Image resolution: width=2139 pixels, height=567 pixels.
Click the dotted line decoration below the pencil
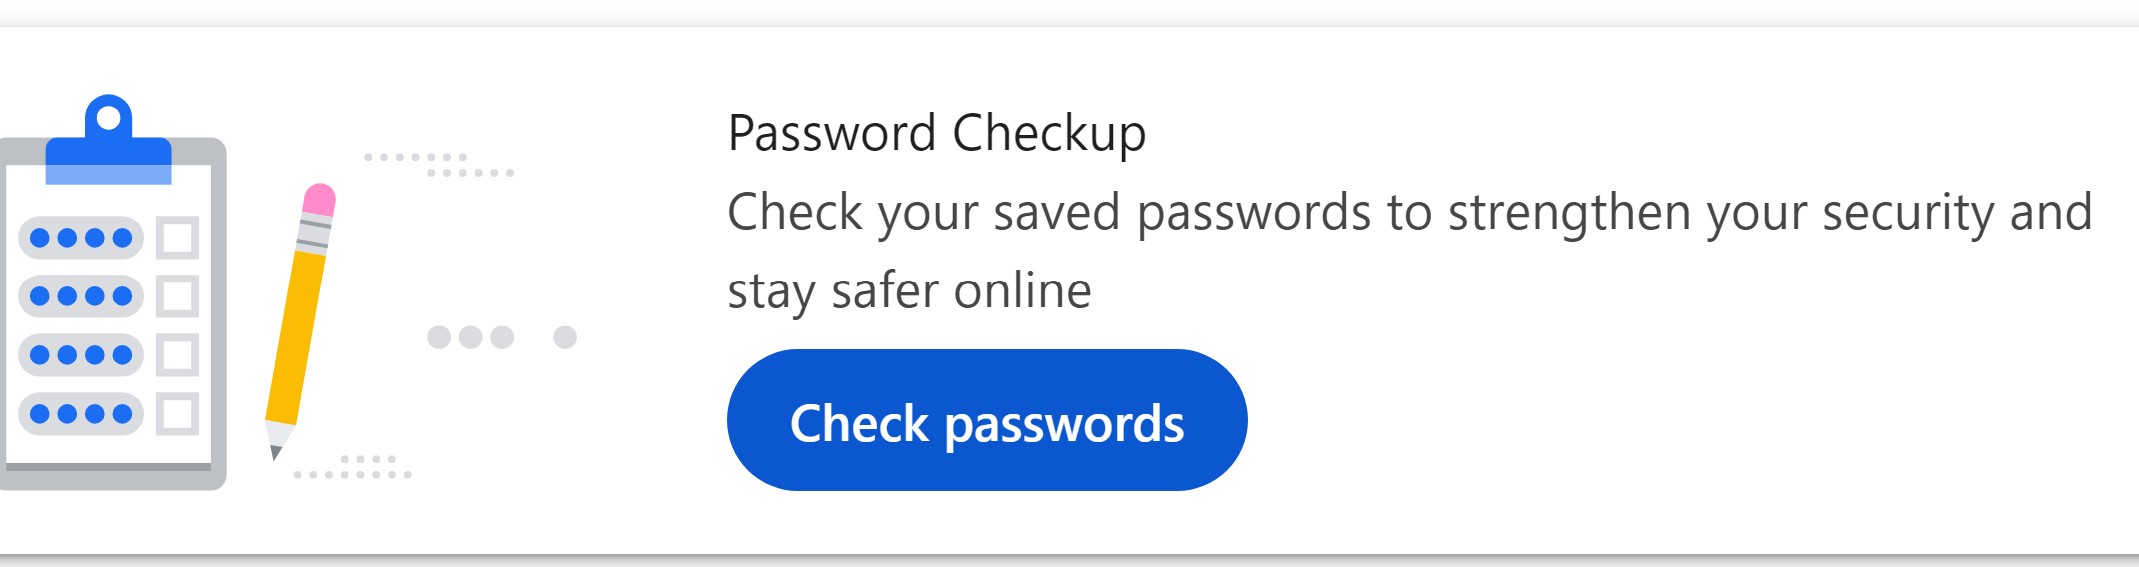click(x=354, y=467)
